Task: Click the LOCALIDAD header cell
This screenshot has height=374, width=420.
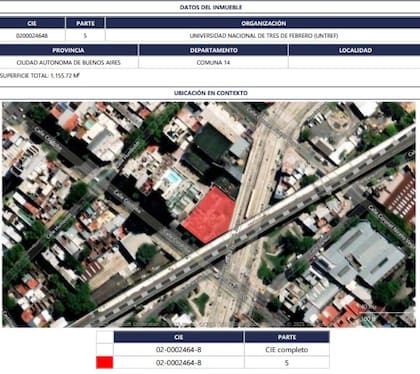Action: tap(355, 50)
